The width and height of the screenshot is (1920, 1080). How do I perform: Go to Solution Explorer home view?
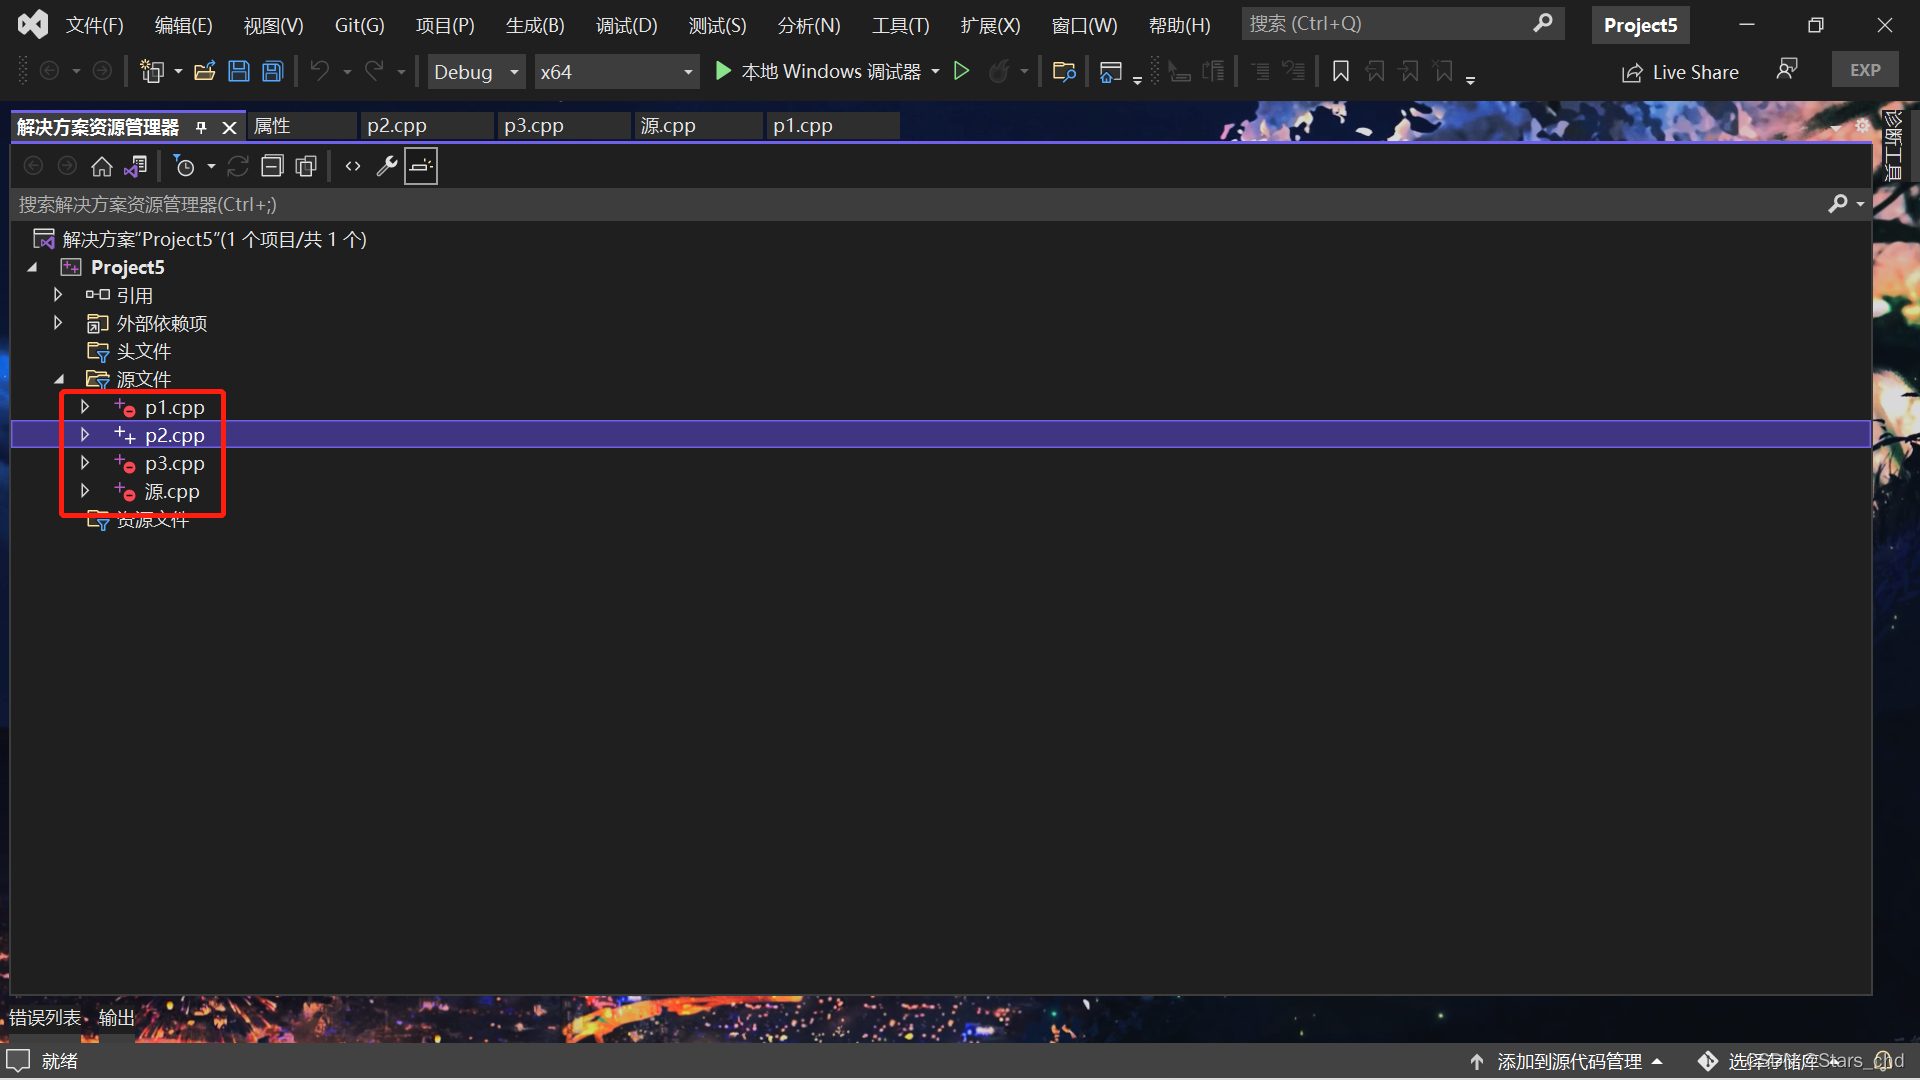(101, 166)
